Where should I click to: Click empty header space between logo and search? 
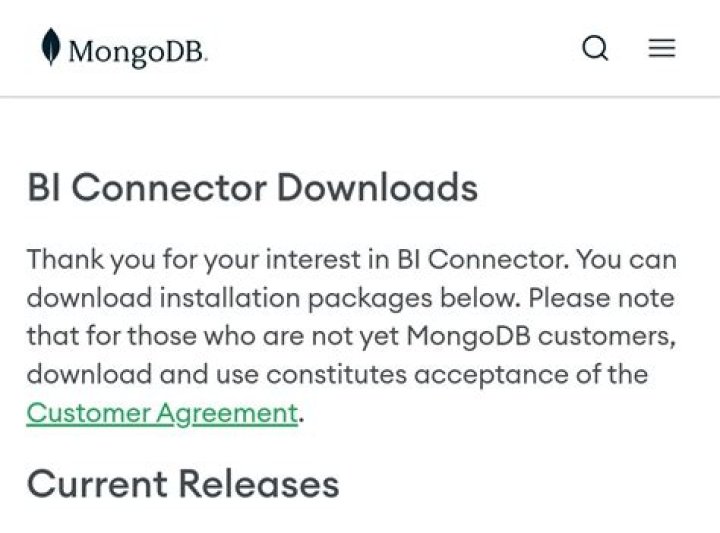click(x=395, y=48)
